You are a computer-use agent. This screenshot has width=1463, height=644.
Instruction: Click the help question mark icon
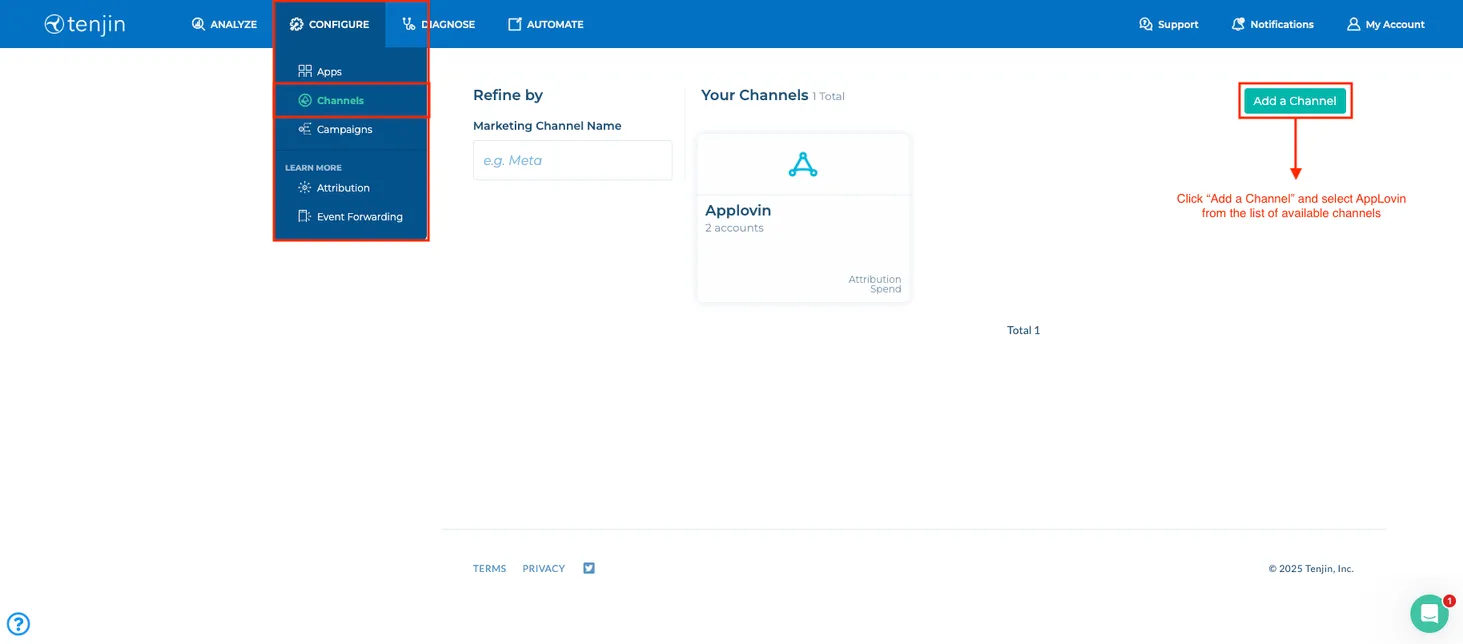pyautogui.click(x=18, y=624)
